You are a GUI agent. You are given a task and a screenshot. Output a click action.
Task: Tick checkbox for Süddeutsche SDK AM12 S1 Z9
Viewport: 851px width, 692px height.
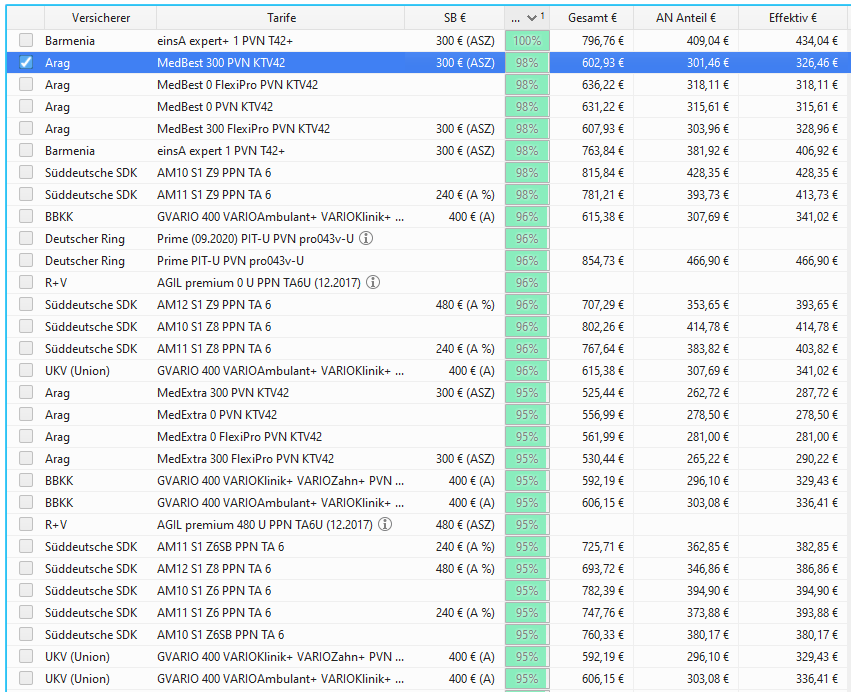(x=26, y=304)
